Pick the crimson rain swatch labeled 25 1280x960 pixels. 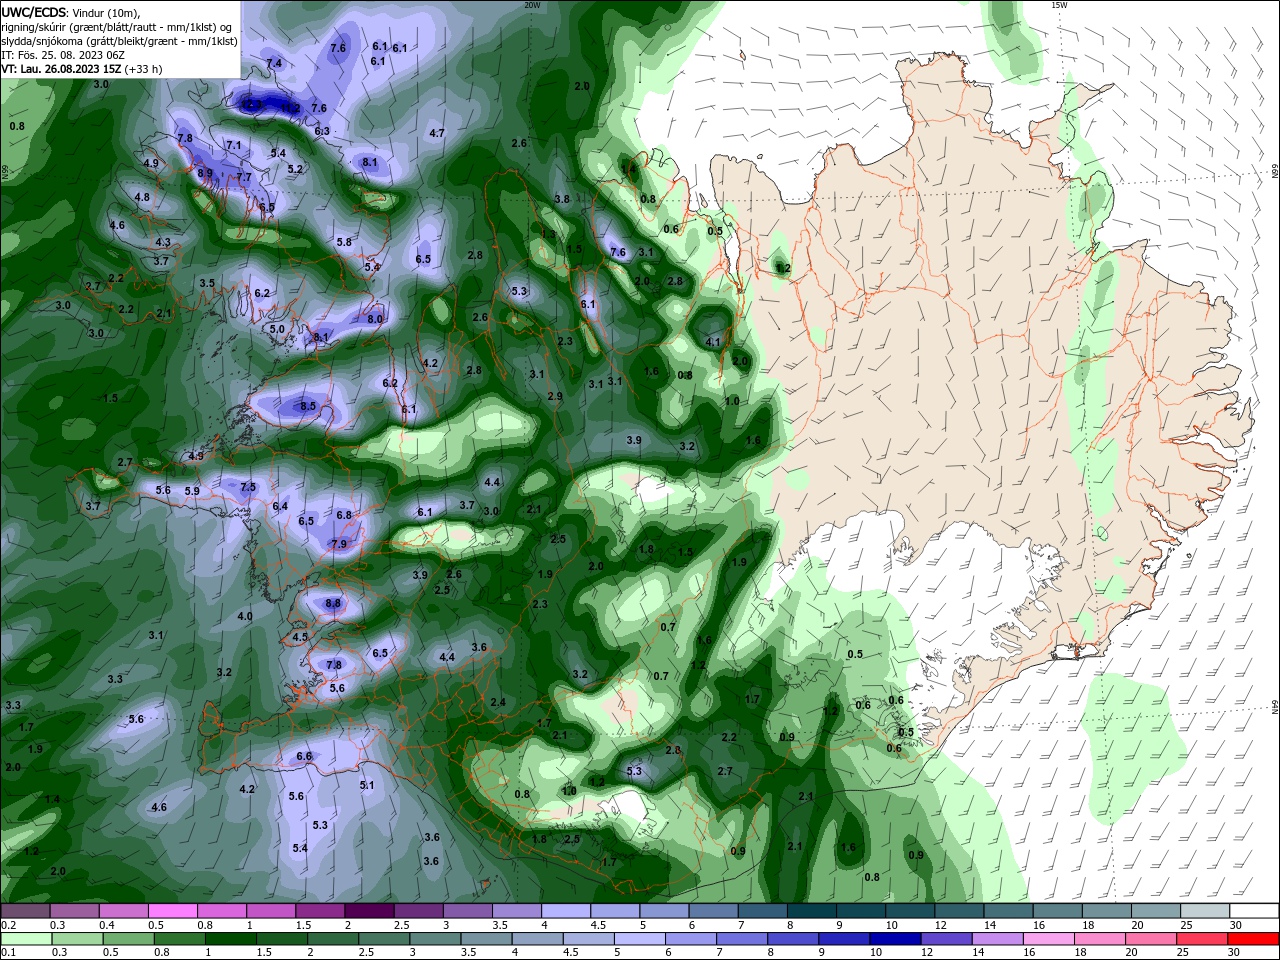pos(1203,938)
